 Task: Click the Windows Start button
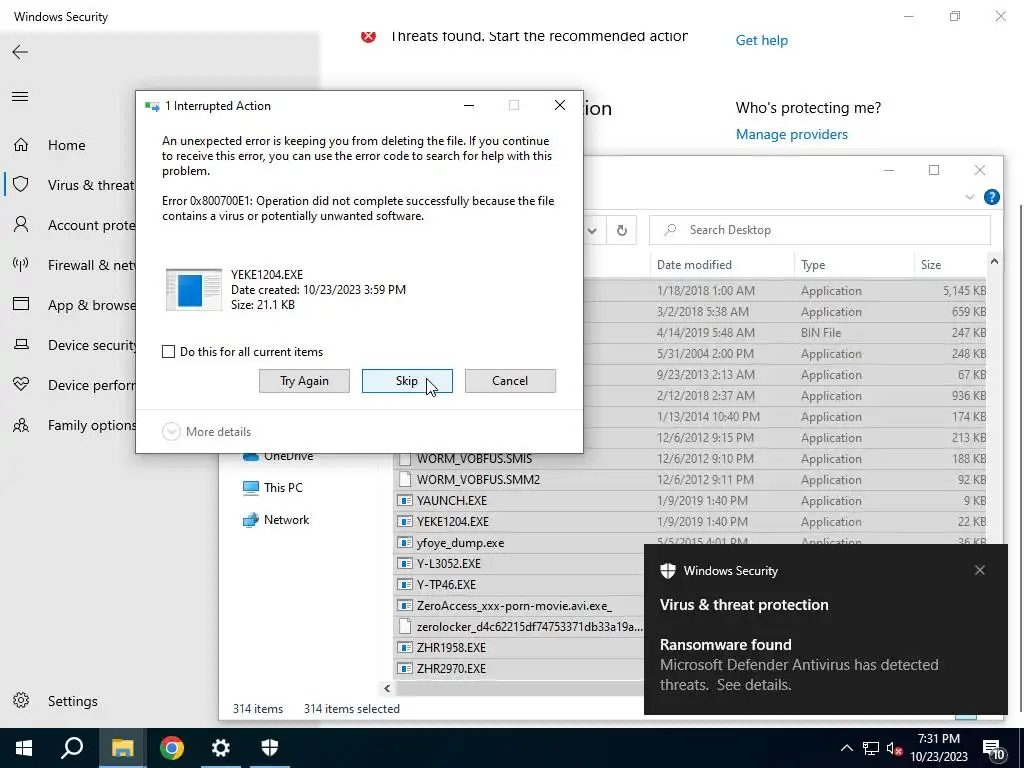click(x=24, y=748)
